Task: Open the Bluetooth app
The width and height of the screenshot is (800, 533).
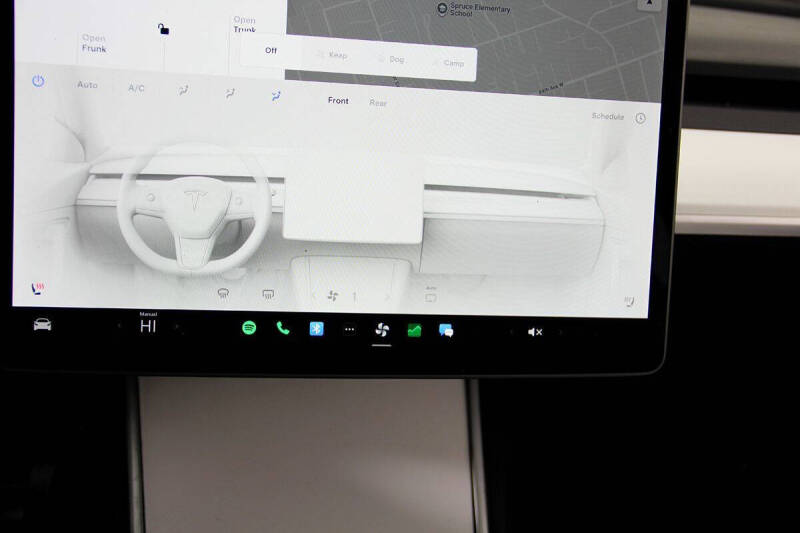Action: point(316,328)
